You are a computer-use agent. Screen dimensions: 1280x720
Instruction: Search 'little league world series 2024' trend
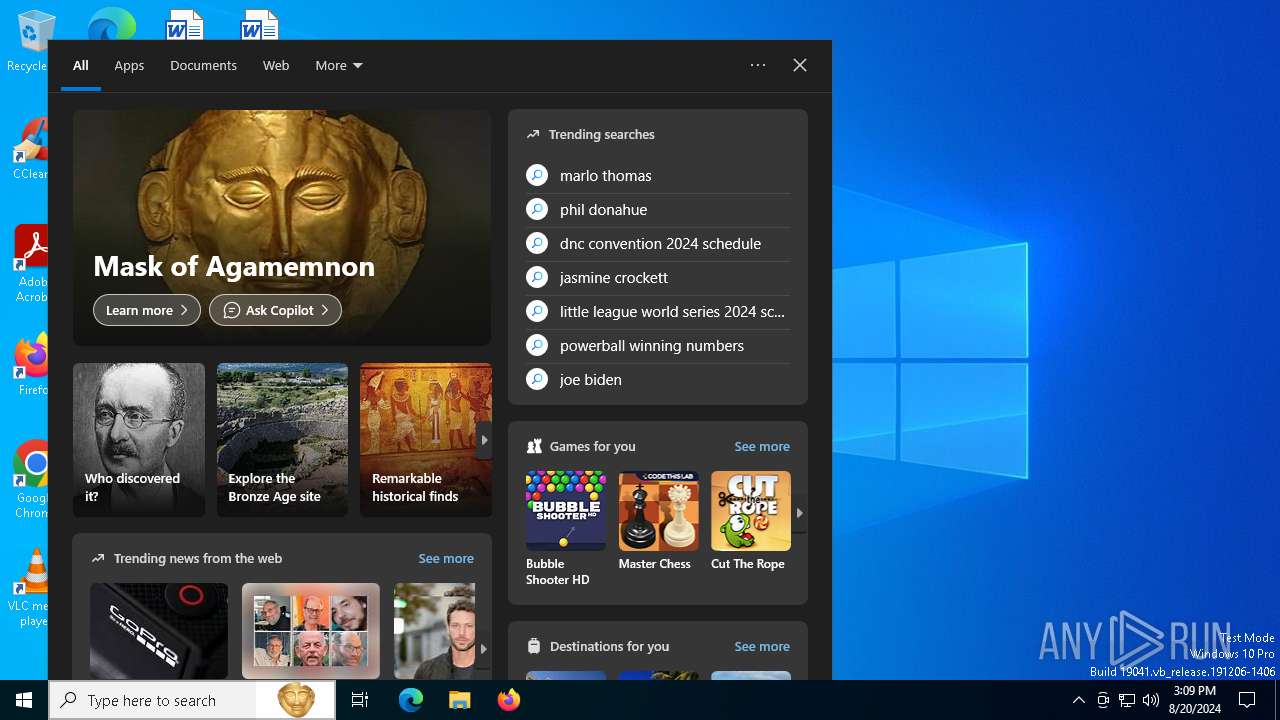click(658, 312)
